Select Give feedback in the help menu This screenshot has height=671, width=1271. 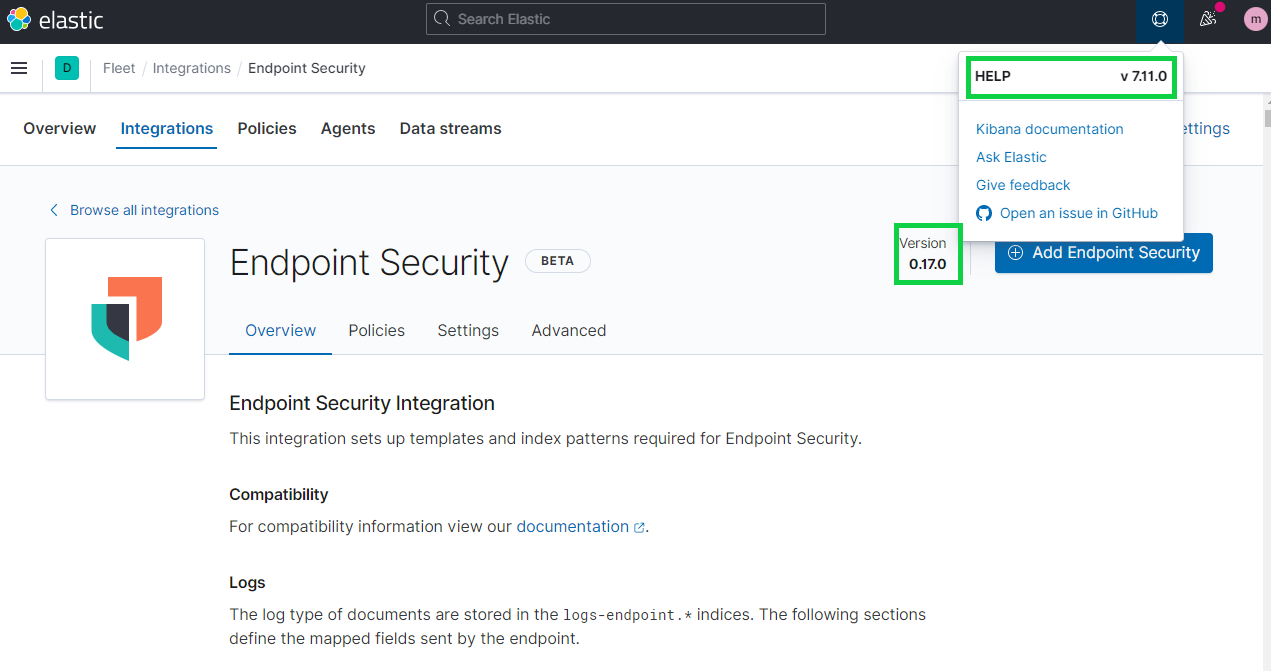1022,185
